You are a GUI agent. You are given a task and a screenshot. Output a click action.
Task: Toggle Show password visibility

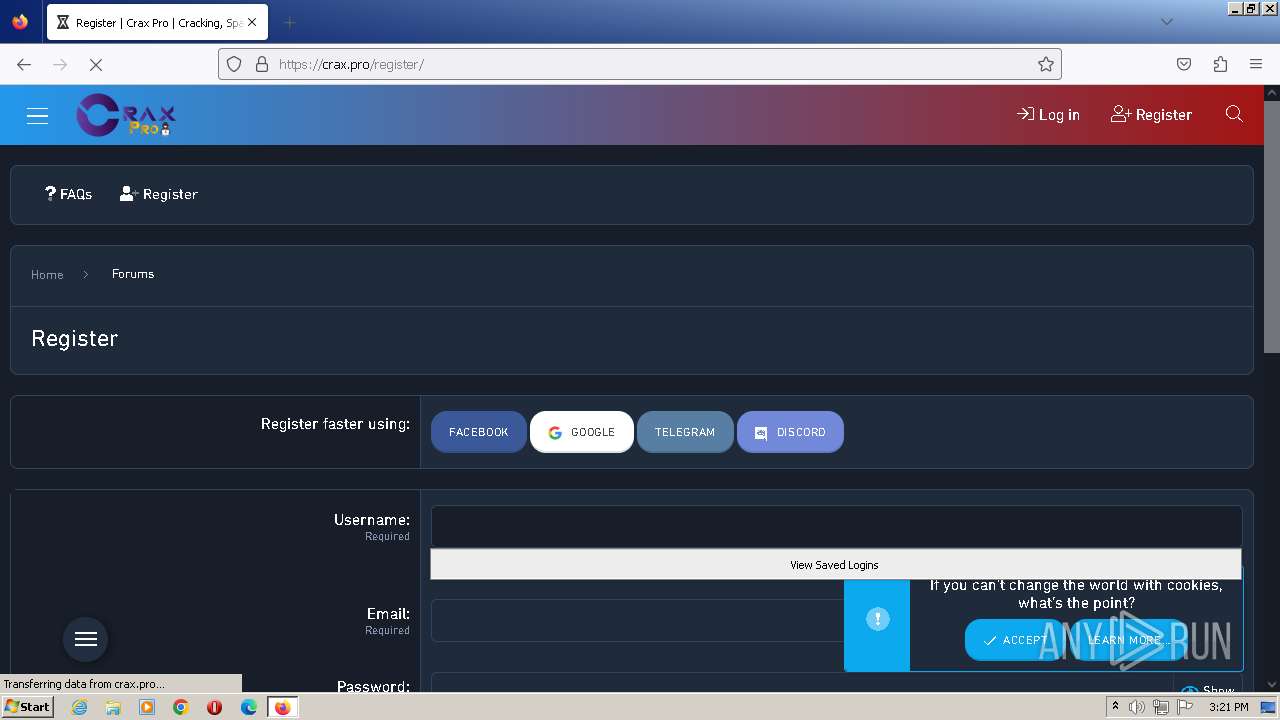(1208, 690)
